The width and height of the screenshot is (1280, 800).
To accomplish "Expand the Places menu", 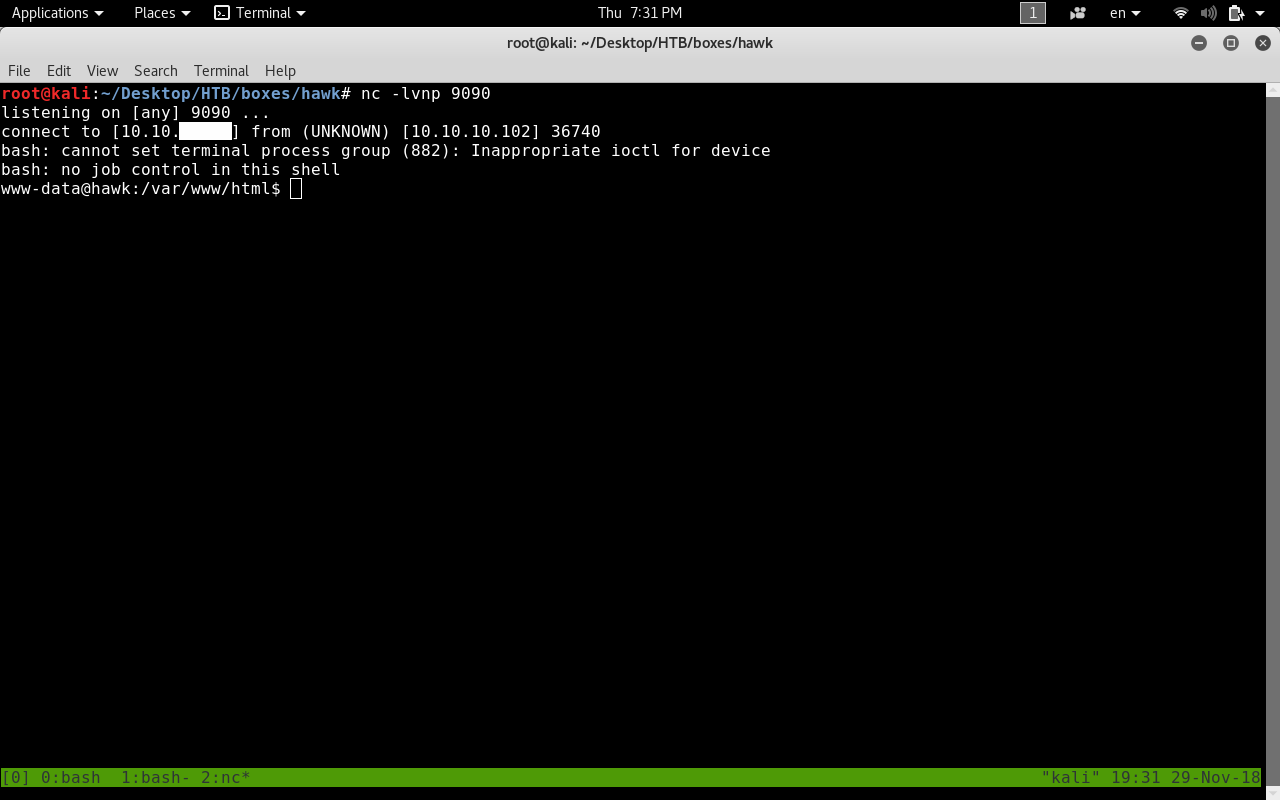I will 162,13.
